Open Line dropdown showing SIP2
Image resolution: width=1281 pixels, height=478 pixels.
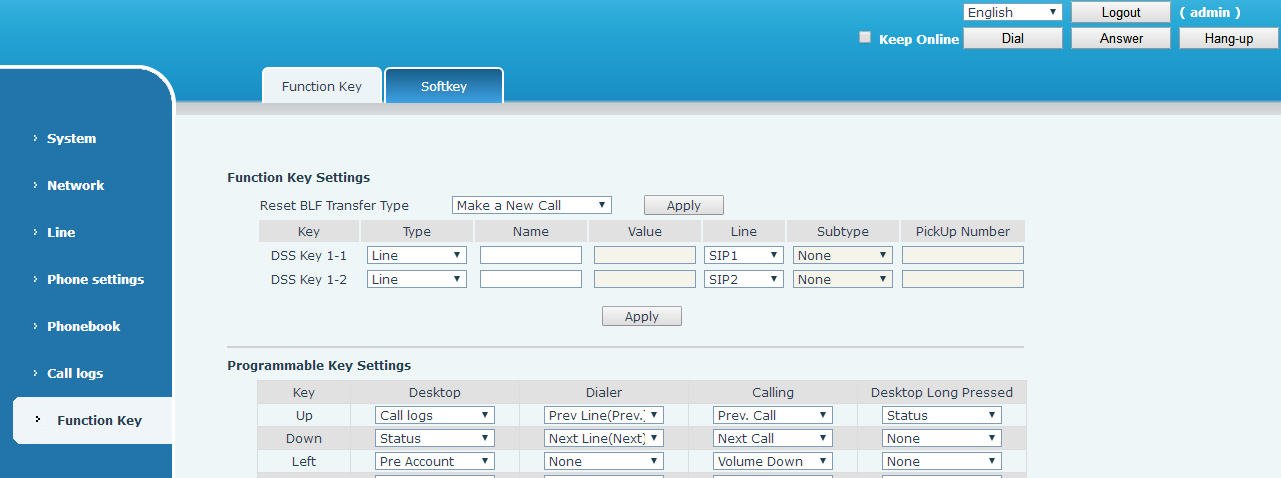(743, 279)
